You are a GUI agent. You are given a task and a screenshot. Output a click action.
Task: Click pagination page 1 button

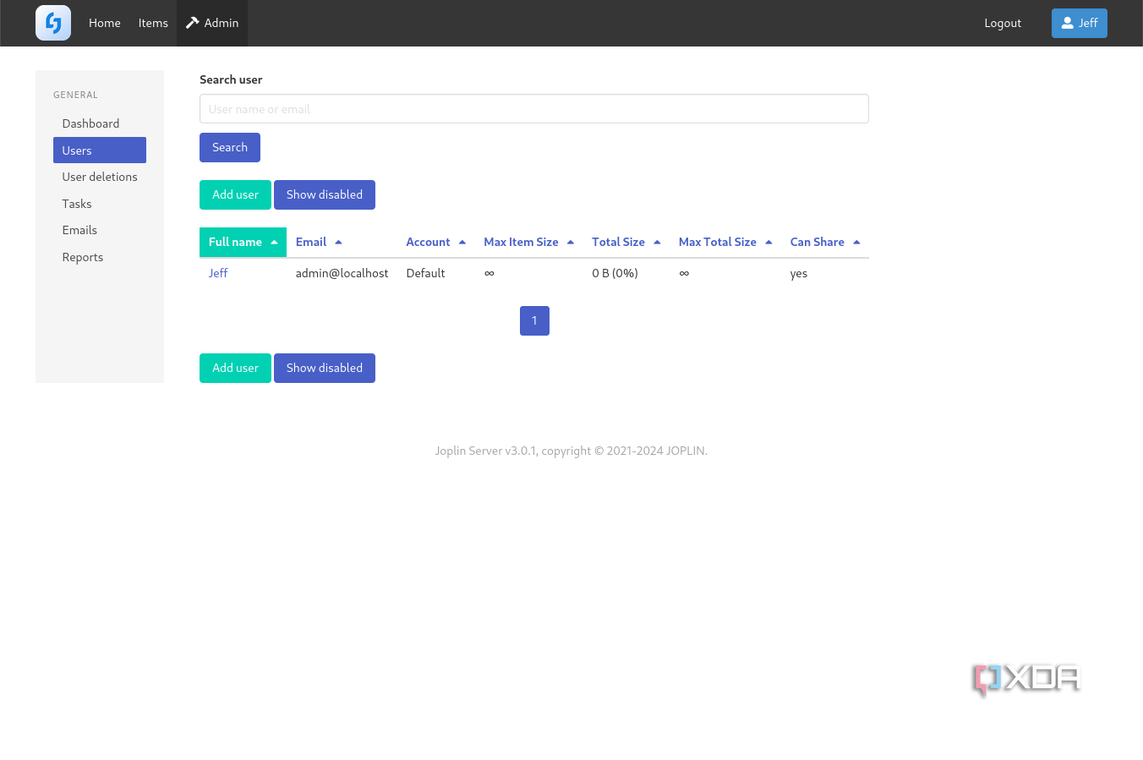534,321
